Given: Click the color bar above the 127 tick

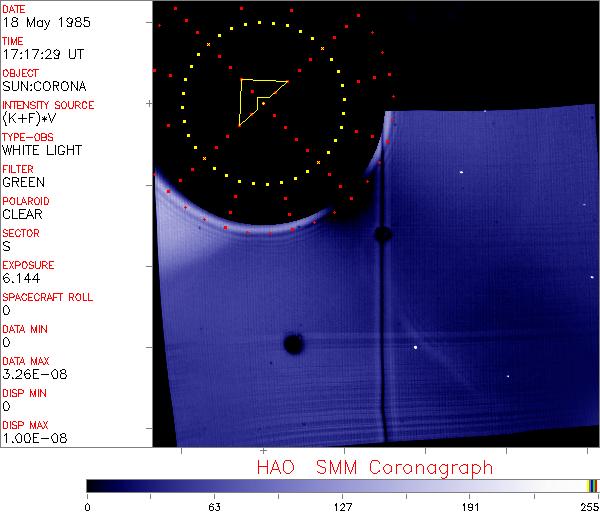Looking at the screenshot, I should (x=342, y=485).
